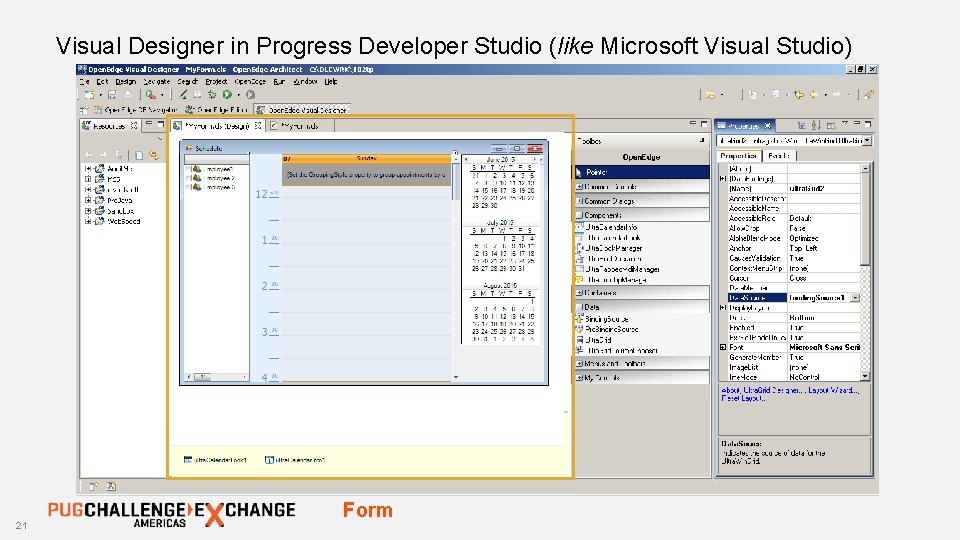Image resolution: width=960 pixels, height=540 pixels.
Task: Click the Save icon in the toolbar
Action: point(111,95)
